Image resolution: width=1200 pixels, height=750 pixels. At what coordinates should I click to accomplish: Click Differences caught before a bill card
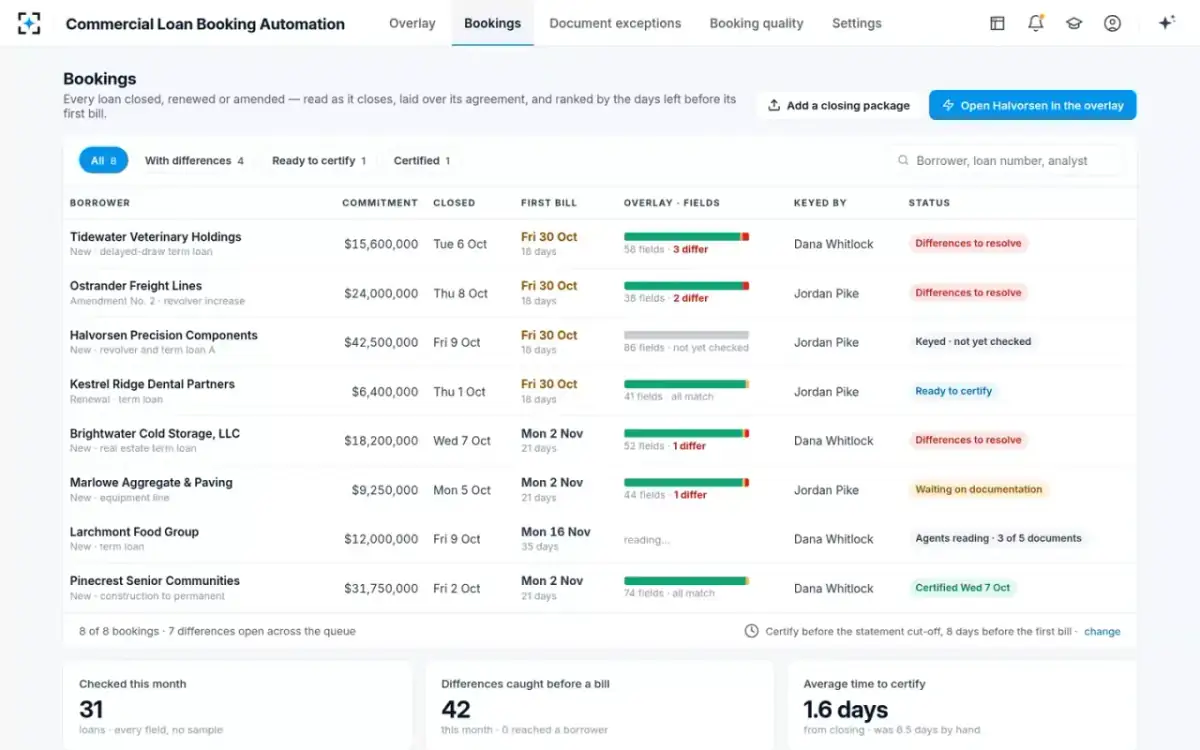pyautogui.click(x=600, y=705)
